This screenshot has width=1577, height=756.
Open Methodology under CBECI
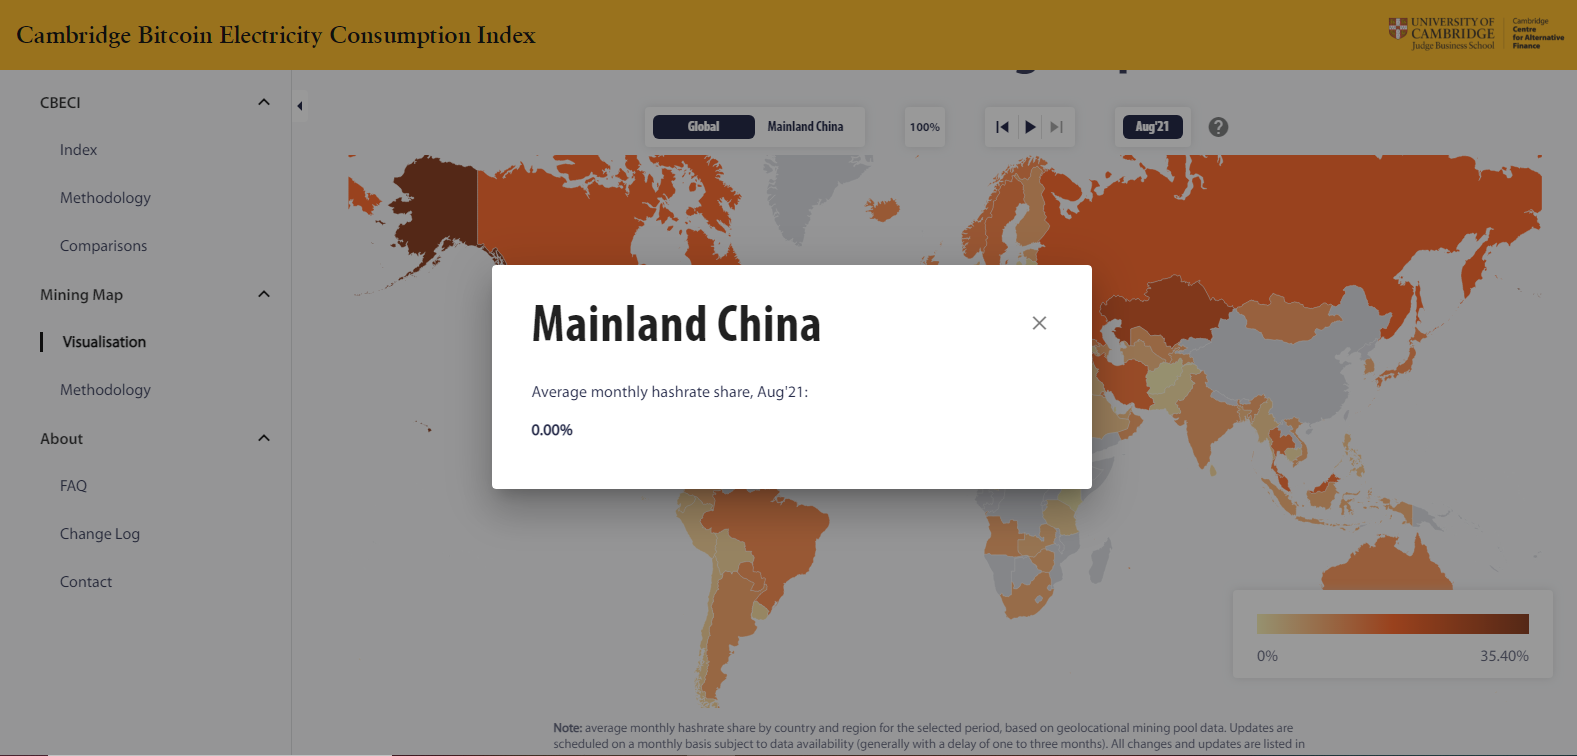pyautogui.click(x=105, y=198)
